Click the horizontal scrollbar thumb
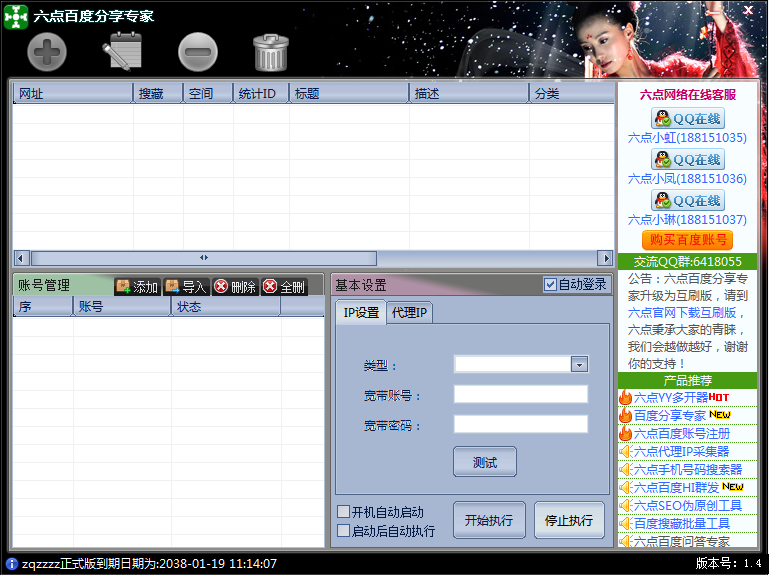The width and height of the screenshot is (769, 575). click(x=204, y=258)
